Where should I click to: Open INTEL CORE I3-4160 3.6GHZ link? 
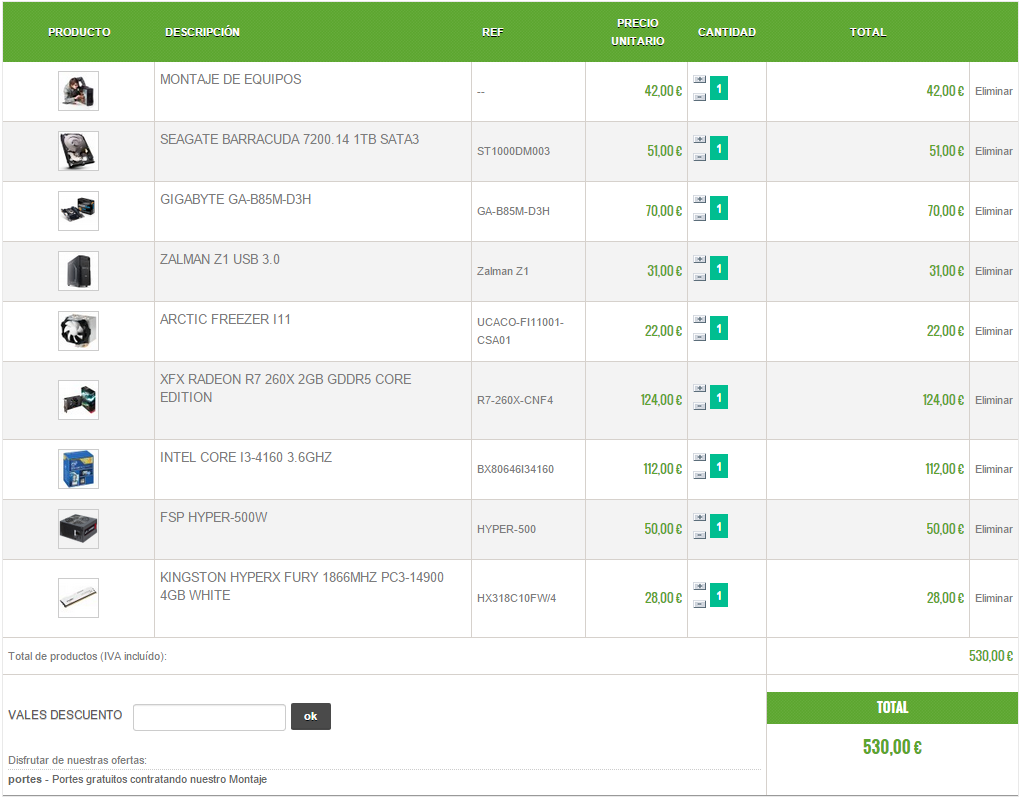246,457
